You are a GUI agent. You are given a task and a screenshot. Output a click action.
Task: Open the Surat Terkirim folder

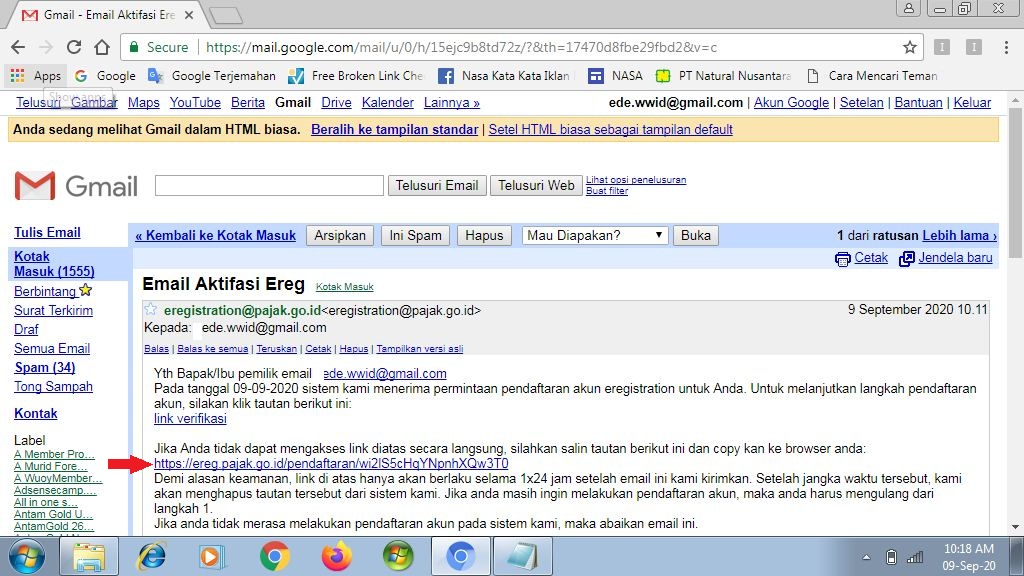coord(53,310)
